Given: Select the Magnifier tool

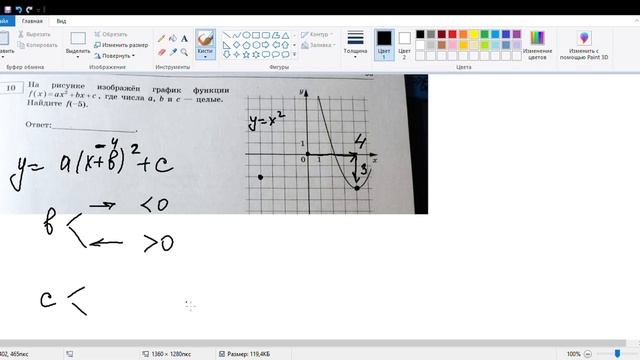Looking at the screenshot, I should [x=184, y=52].
